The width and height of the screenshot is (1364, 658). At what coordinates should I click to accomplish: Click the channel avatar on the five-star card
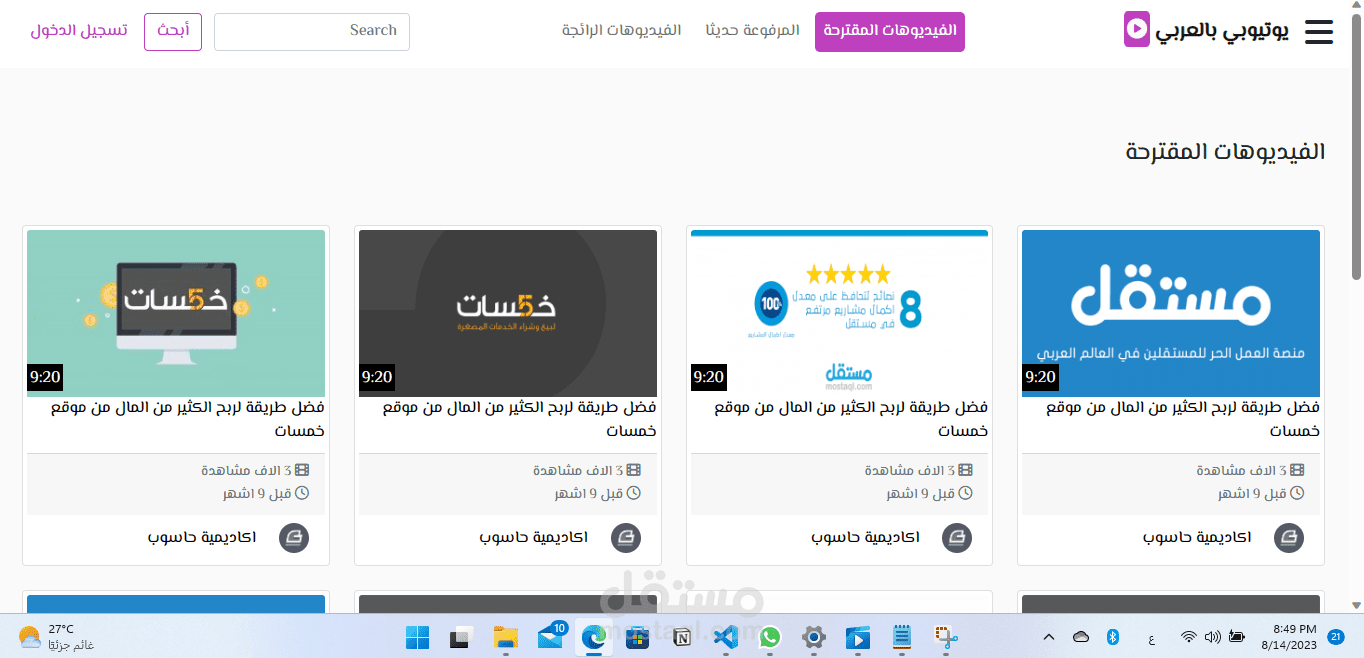point(957,538)
